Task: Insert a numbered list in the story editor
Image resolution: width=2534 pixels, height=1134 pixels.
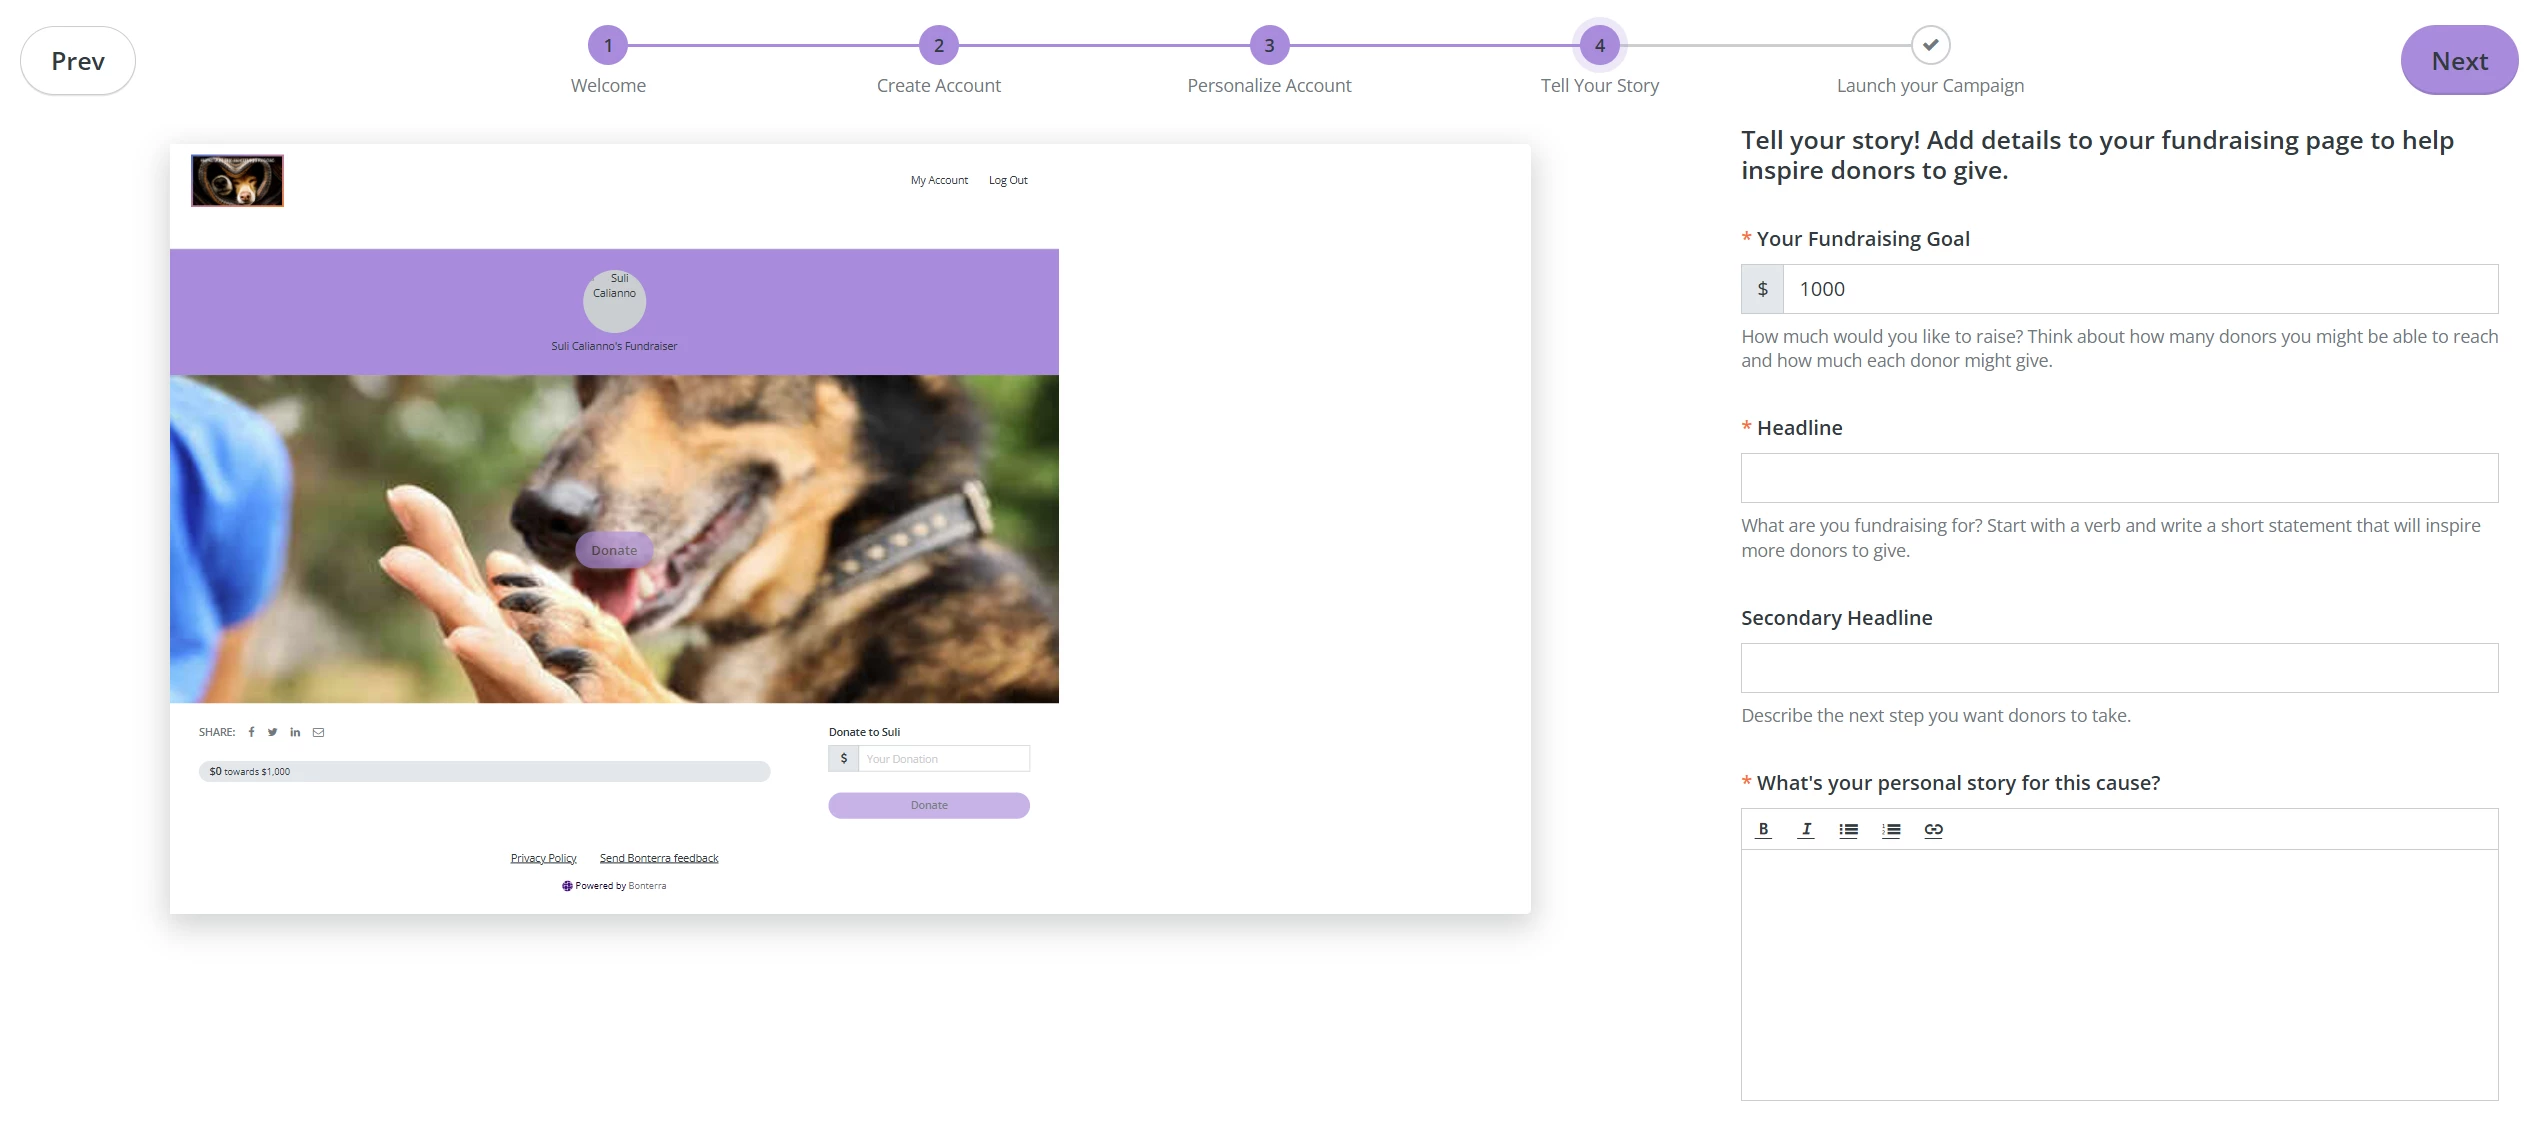Action: tap(1891, 829)
